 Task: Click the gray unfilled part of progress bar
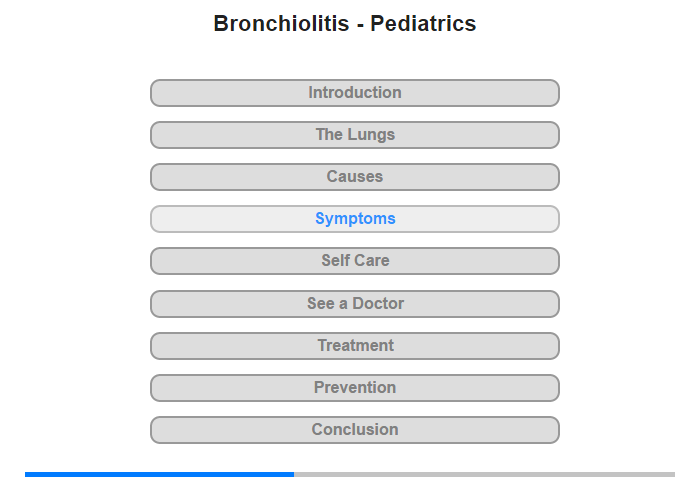pyautogui.click(x=484, y=474)
